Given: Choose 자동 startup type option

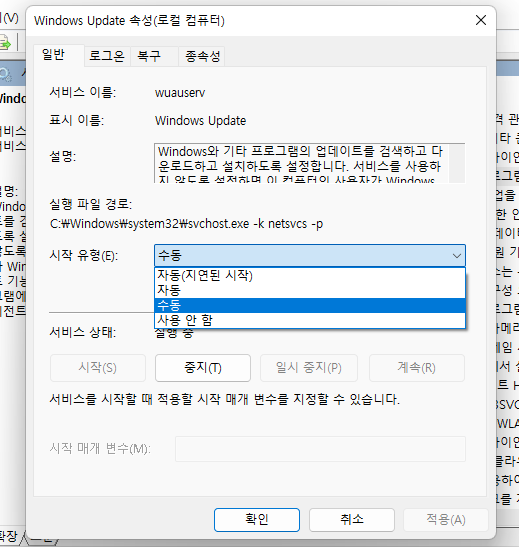Looking at the screenshot, I should tap(310, 290).
